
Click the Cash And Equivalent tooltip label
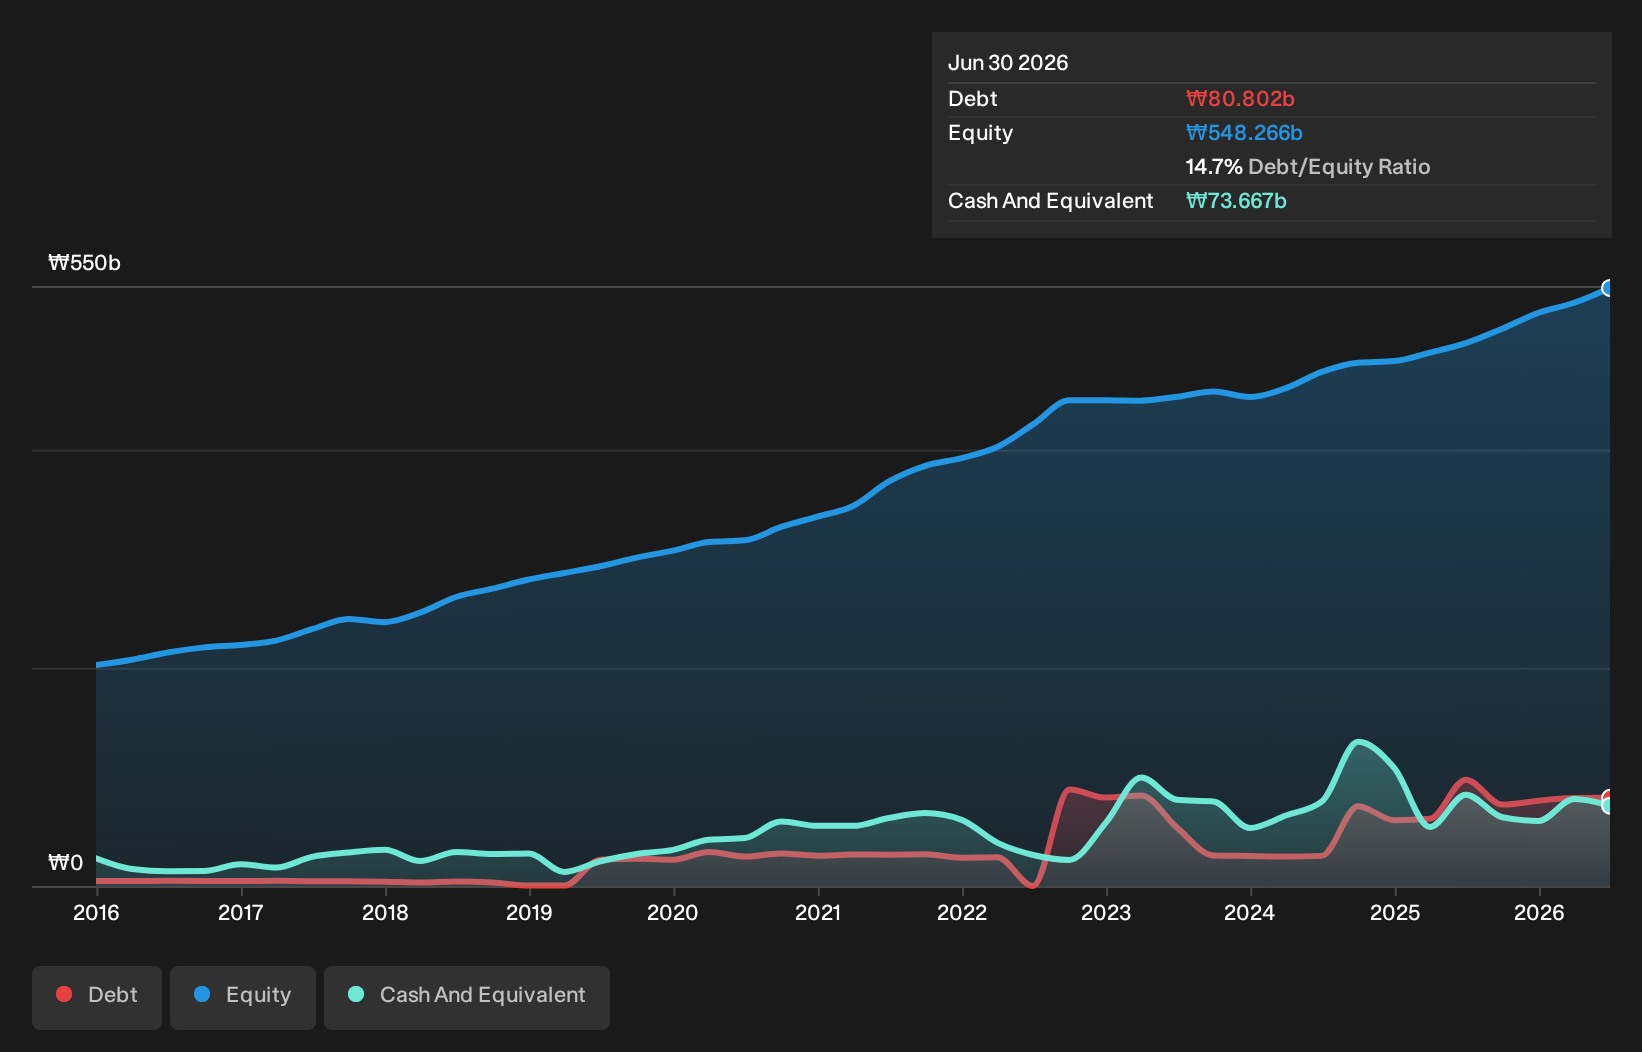(x=1051, y=201)
